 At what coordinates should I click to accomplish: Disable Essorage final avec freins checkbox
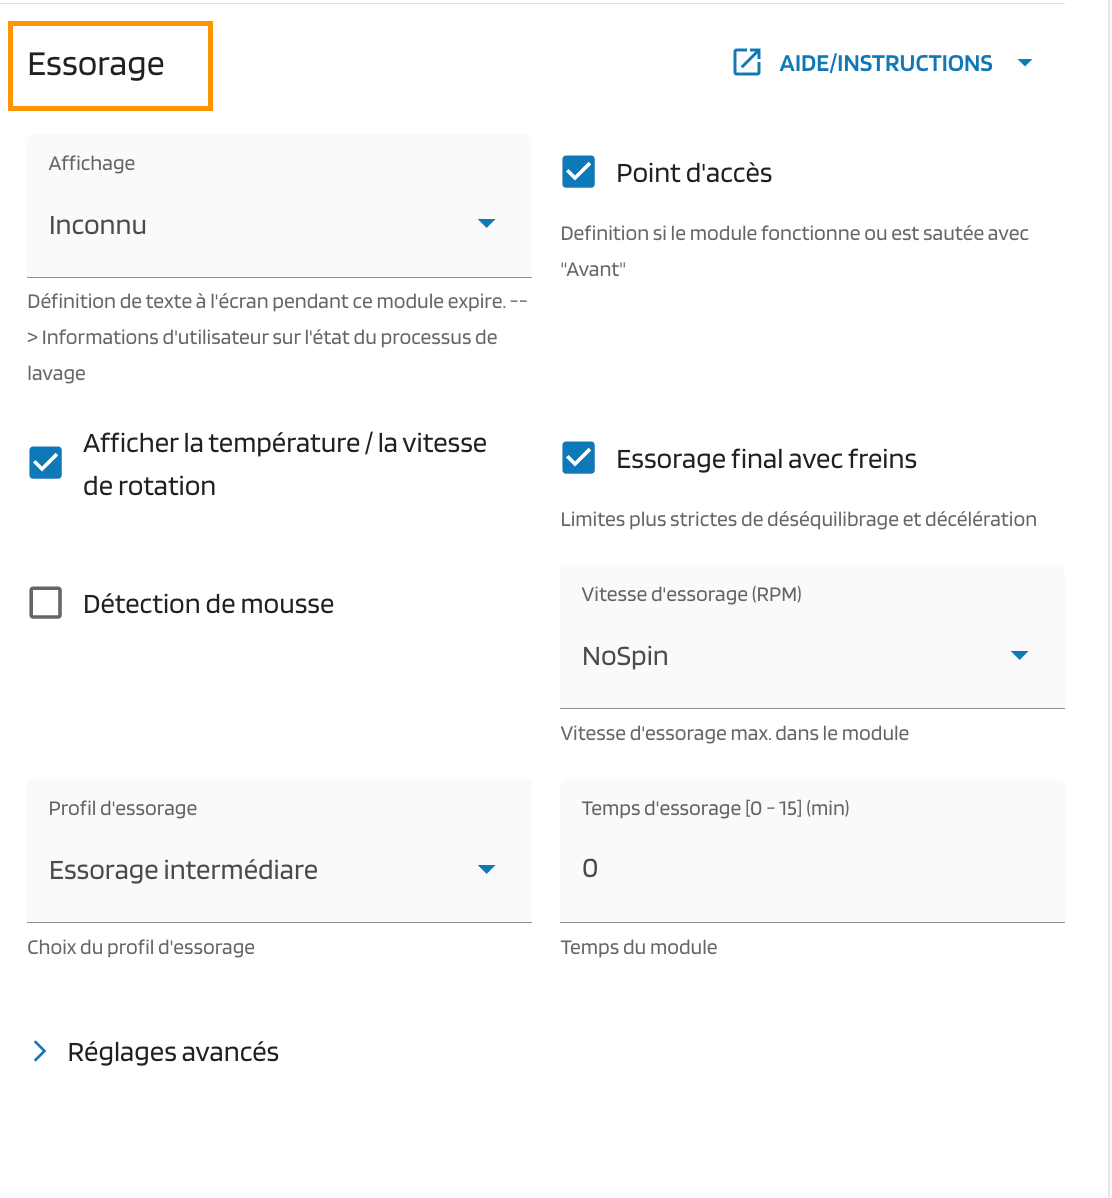(579, 458)
